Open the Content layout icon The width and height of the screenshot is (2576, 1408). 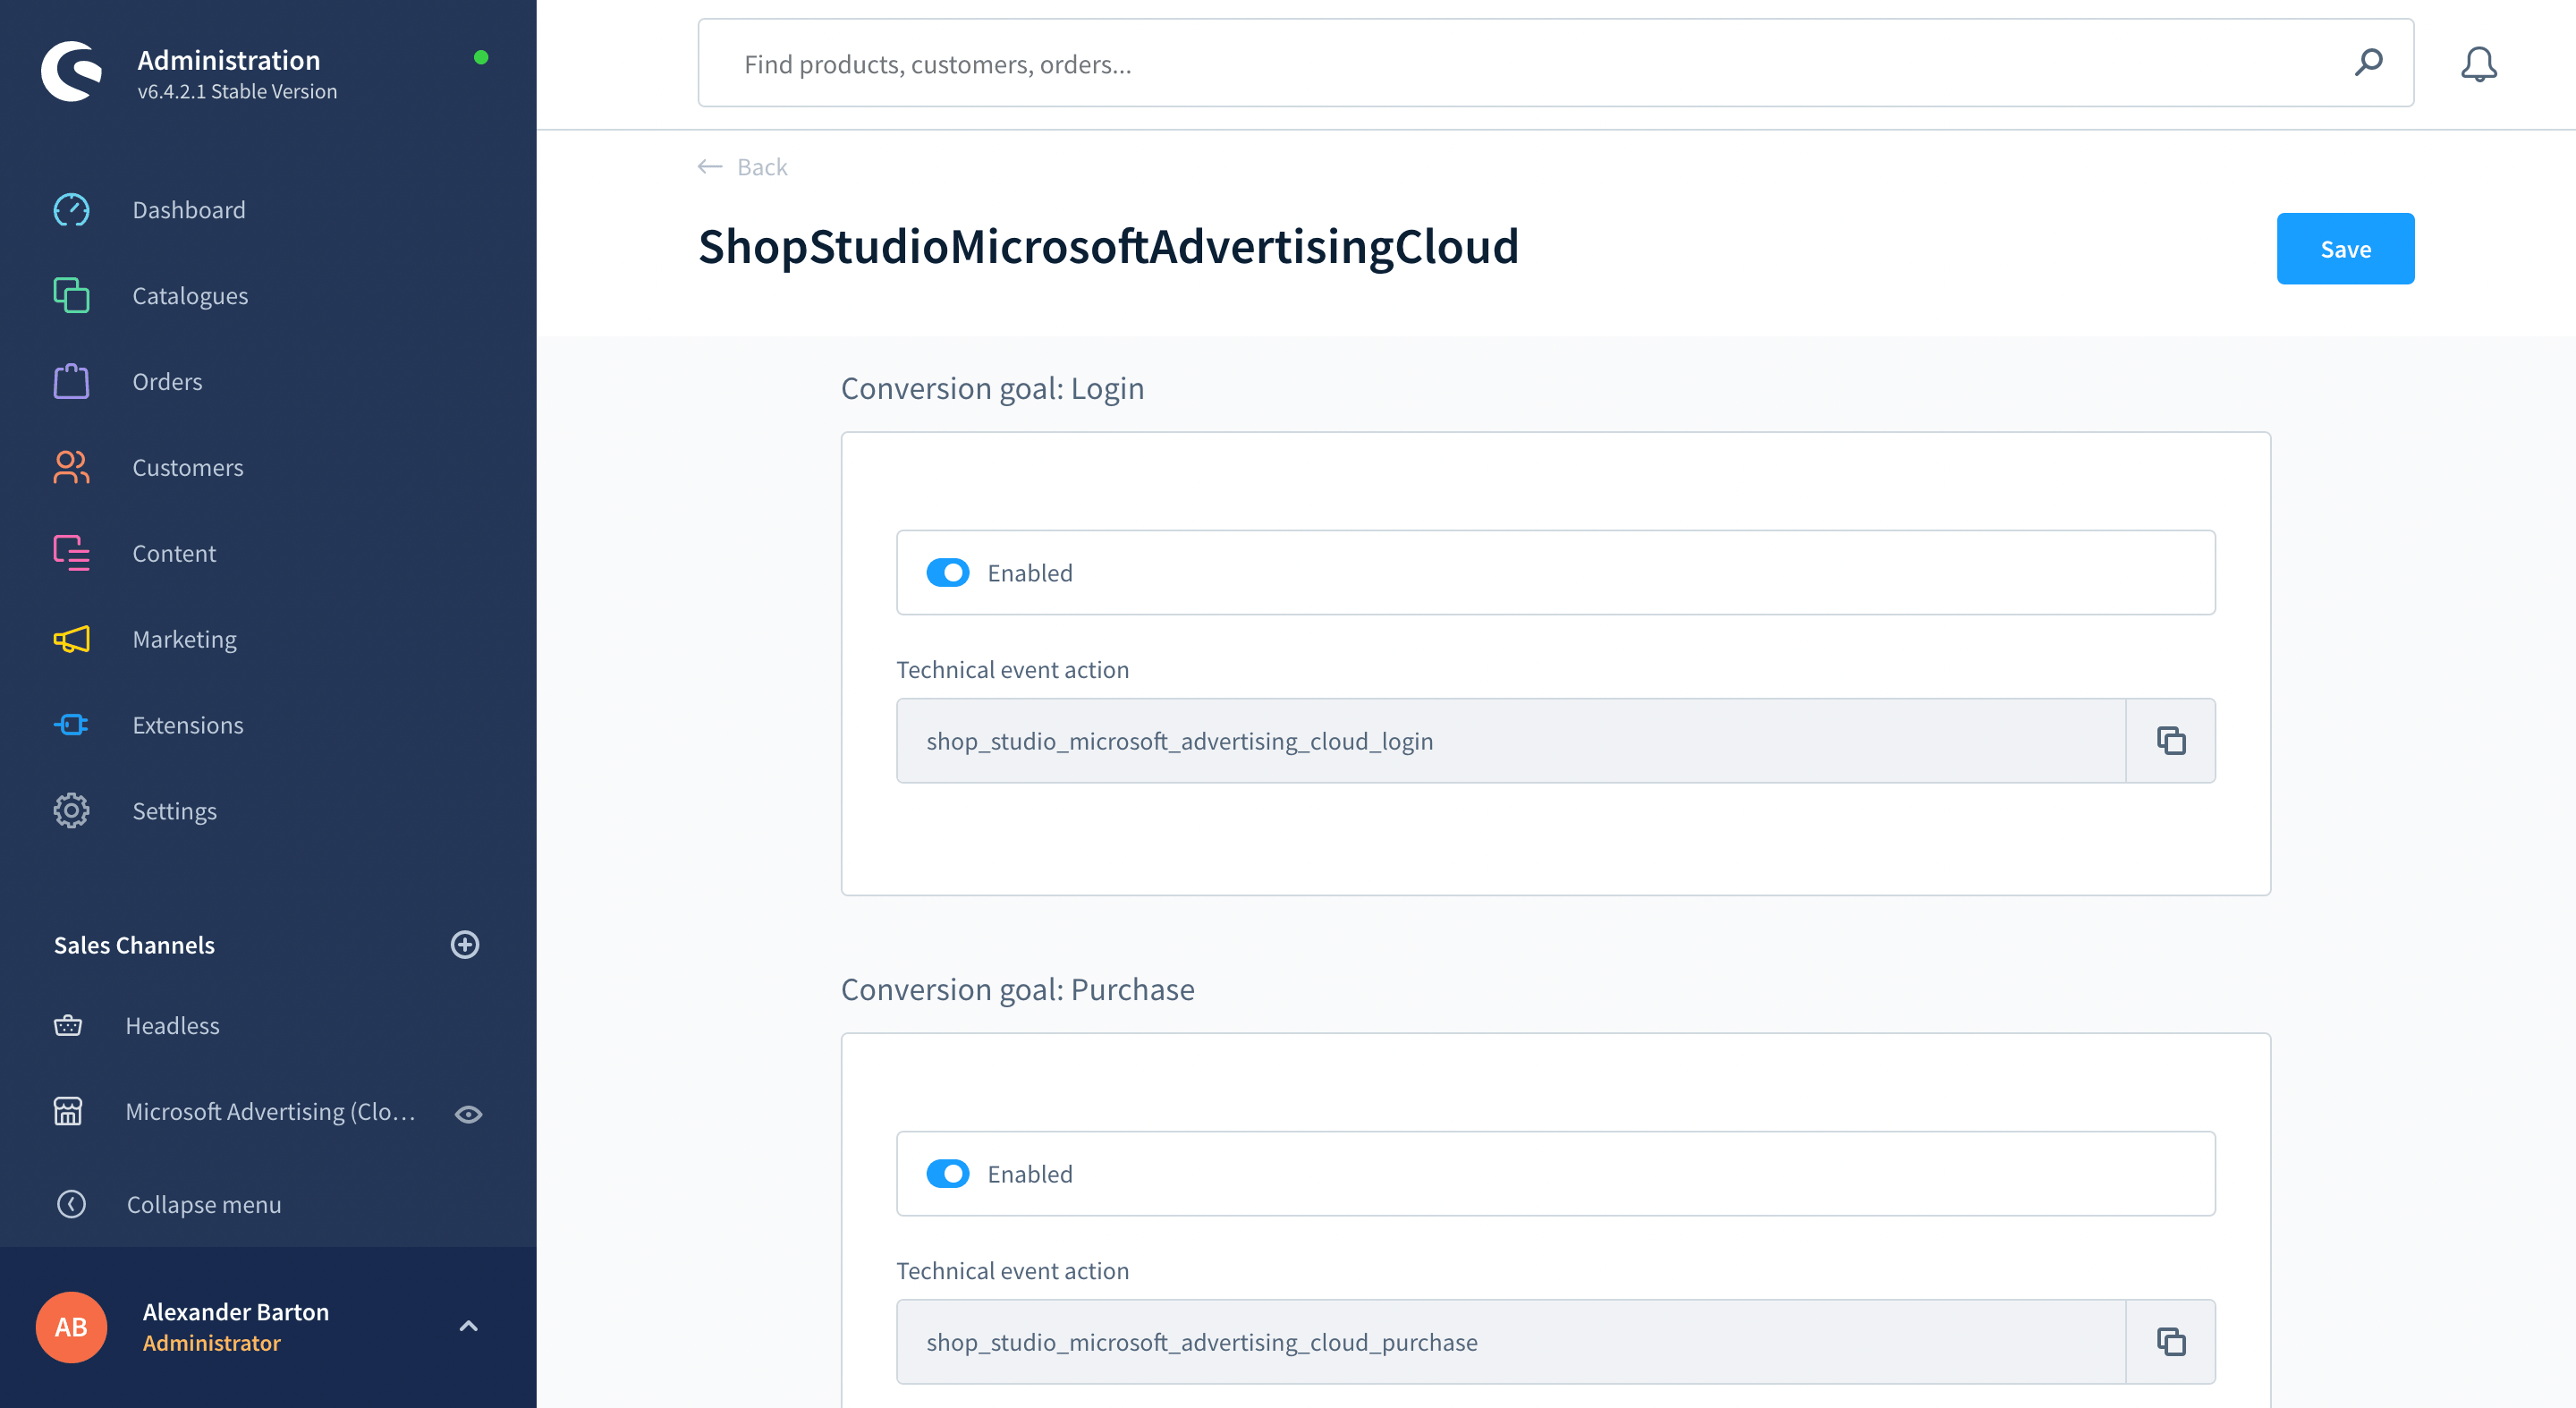[71, 553]
